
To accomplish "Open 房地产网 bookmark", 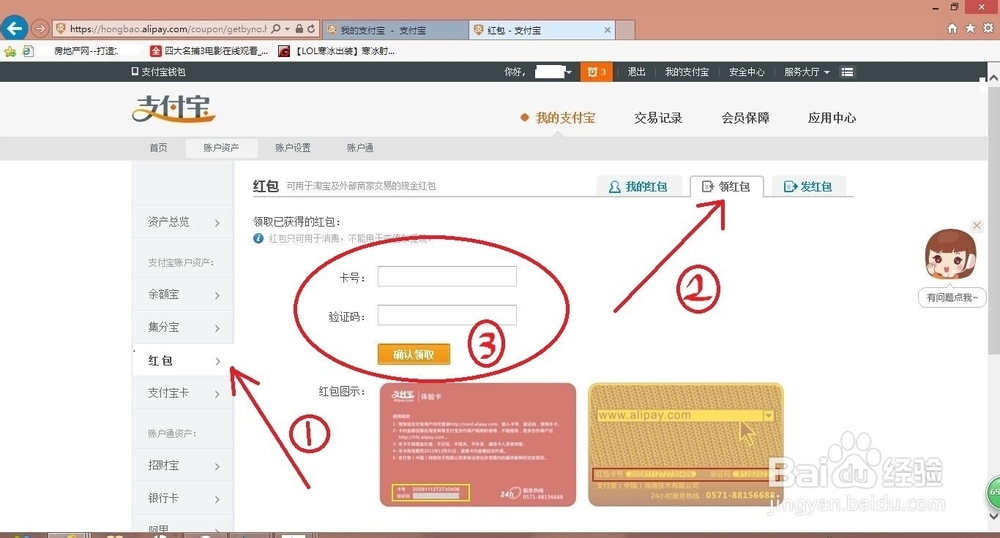I will point(86,51).
